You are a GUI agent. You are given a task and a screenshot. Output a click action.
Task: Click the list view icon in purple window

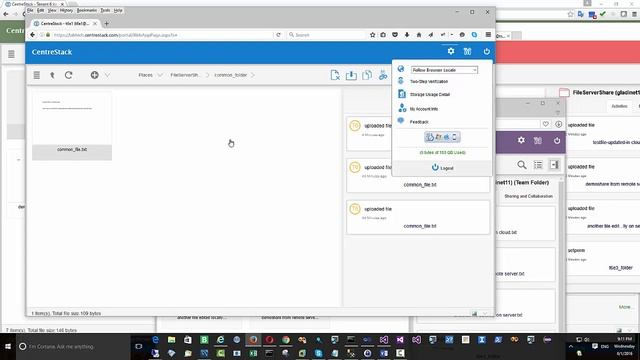point(538,165)
